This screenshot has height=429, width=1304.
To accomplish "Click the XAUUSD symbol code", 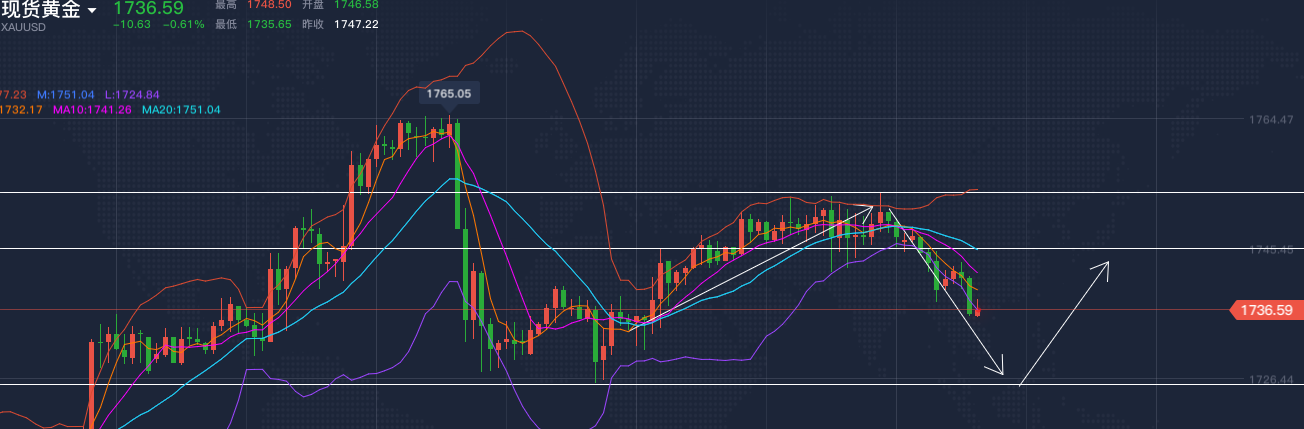I will (x=23, y=27).
